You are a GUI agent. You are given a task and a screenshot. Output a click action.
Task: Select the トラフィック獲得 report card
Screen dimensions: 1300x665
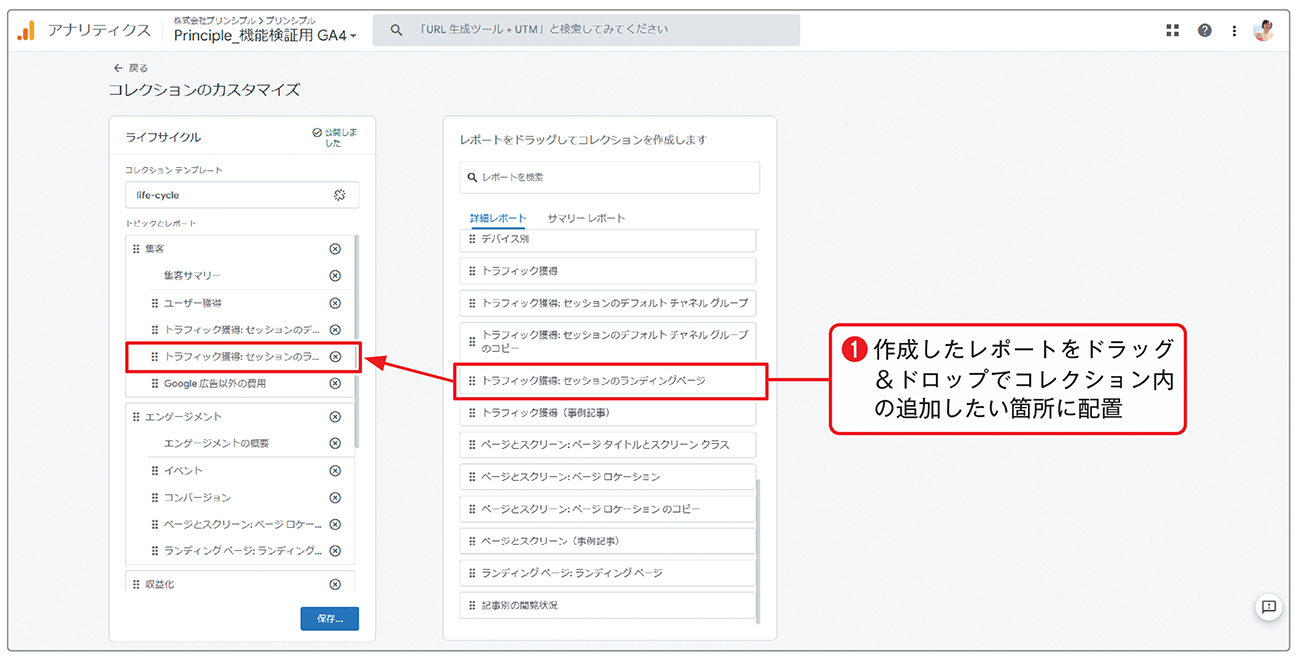[608, 271]
